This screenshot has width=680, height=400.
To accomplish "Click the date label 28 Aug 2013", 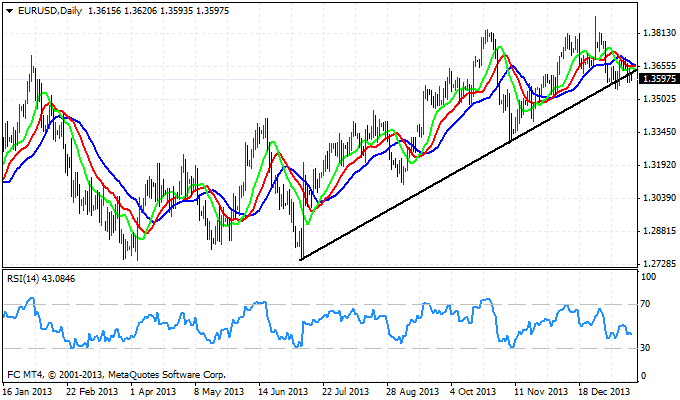I will click(x=412, y=392).
